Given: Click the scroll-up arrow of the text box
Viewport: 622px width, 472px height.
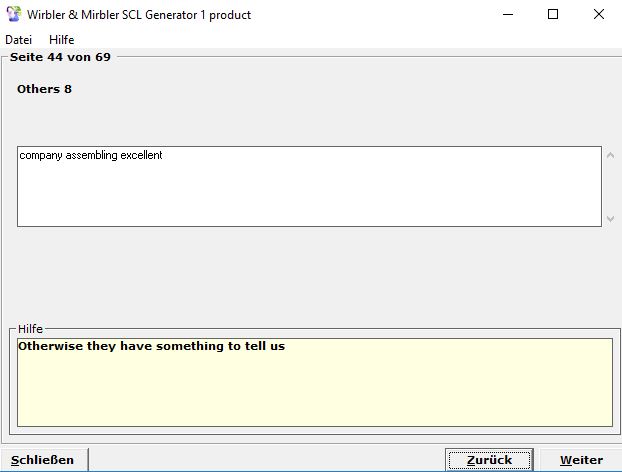Looking at the screenshot, I should [610, 155].
